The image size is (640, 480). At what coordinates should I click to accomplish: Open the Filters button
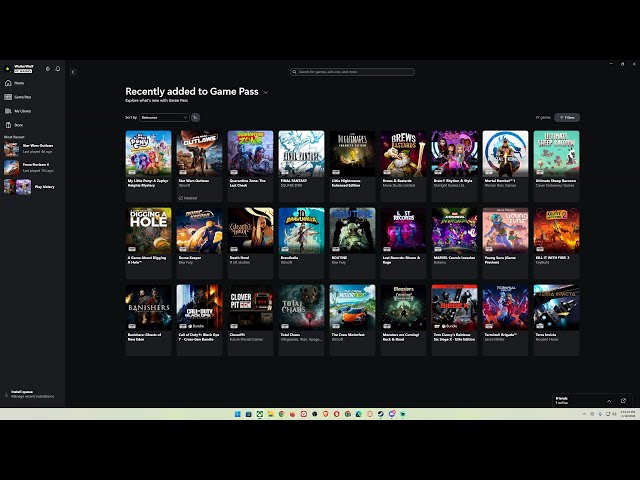coord(567,118)
